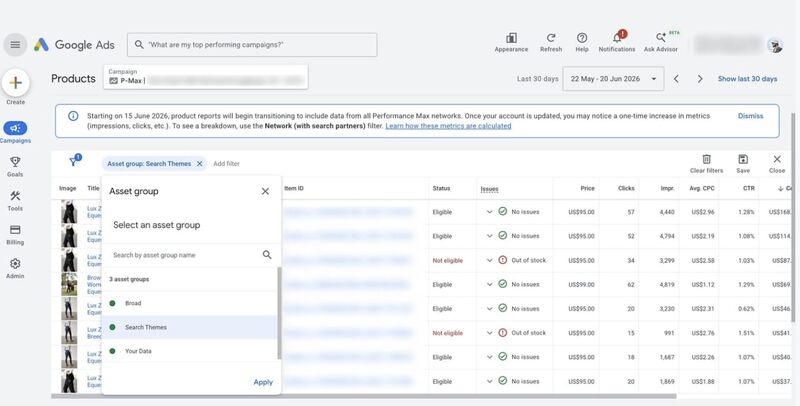Open the Campaign P-Max selector
Screen dimensions: 800x406
206,77
